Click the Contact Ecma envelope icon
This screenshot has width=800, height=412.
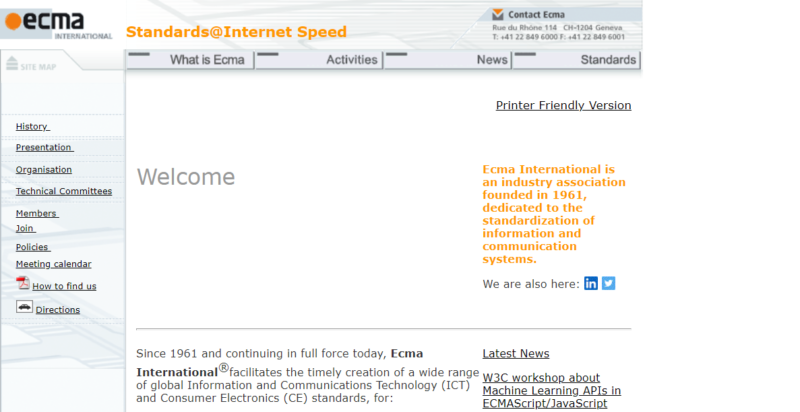(497, 15)
